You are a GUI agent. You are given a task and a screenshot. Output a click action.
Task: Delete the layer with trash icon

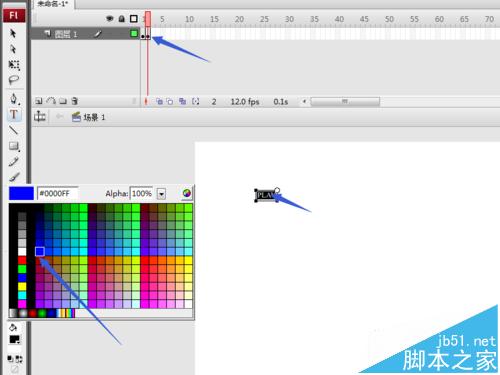pos(75,101)
